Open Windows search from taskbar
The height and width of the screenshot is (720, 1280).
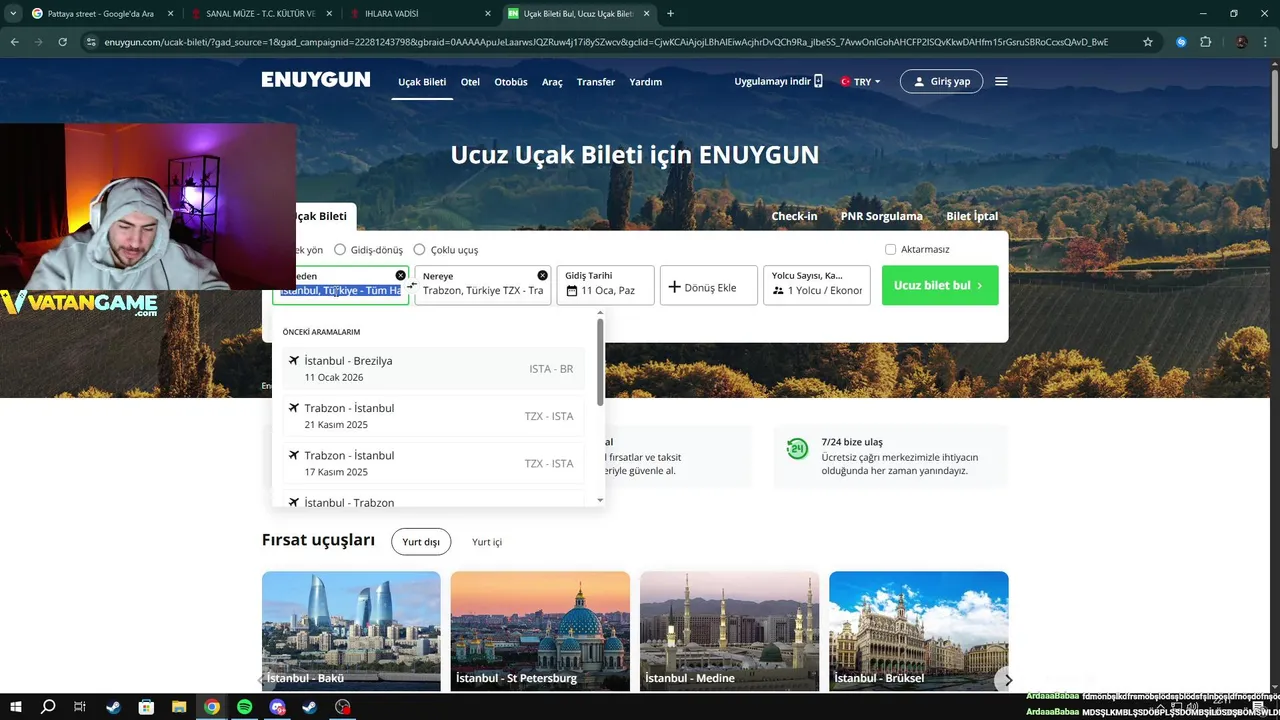(48, 707)
